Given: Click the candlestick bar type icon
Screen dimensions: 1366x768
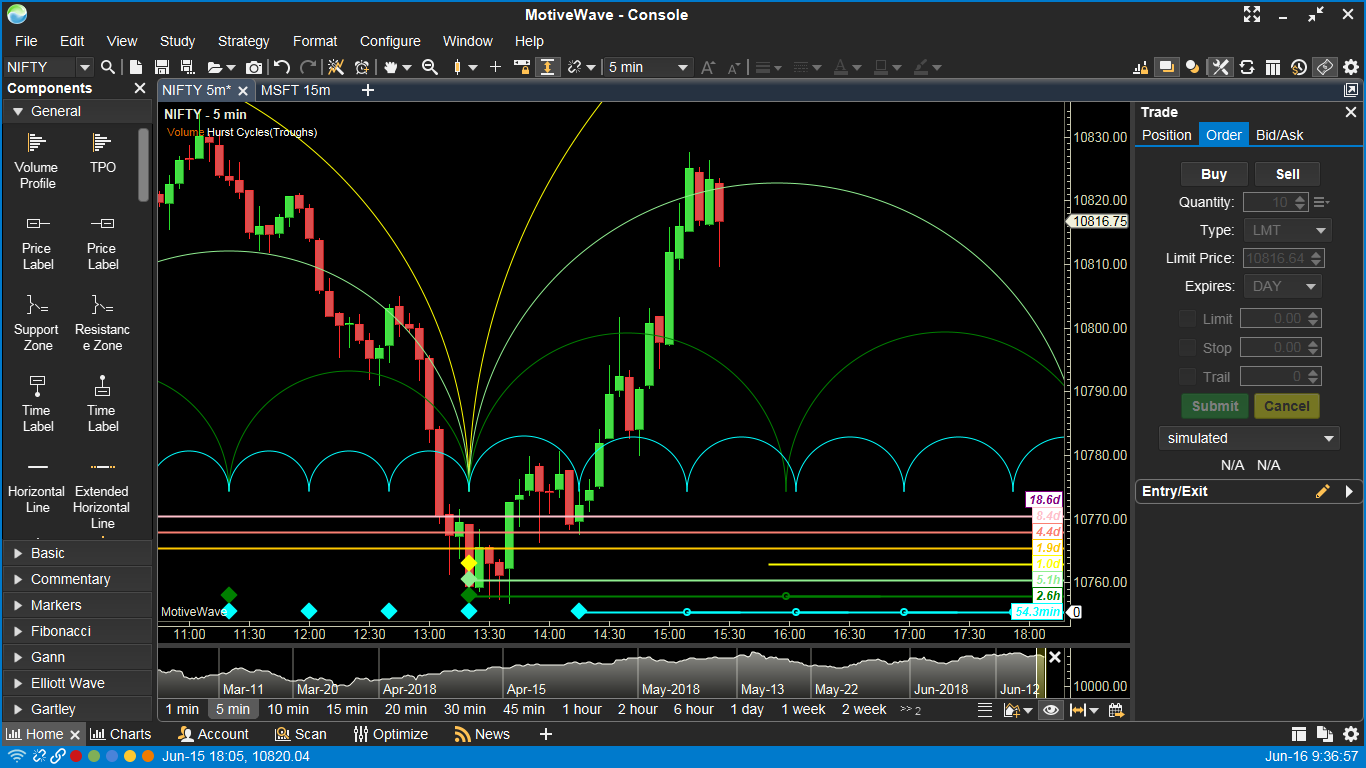Looking at the screenshot, I should 459,67.
